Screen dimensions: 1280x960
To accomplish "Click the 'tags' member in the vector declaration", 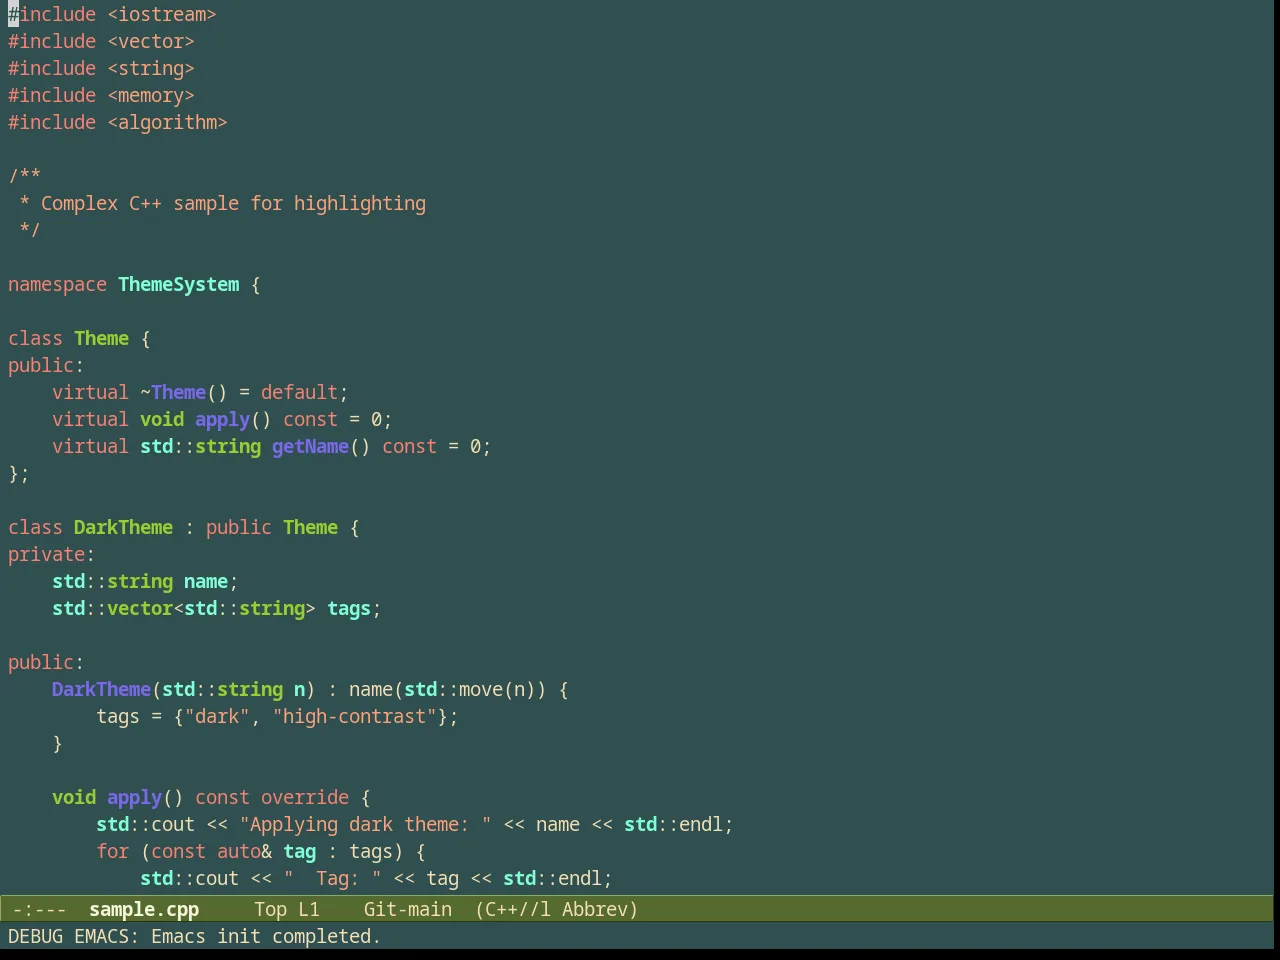I will [349, 608].
